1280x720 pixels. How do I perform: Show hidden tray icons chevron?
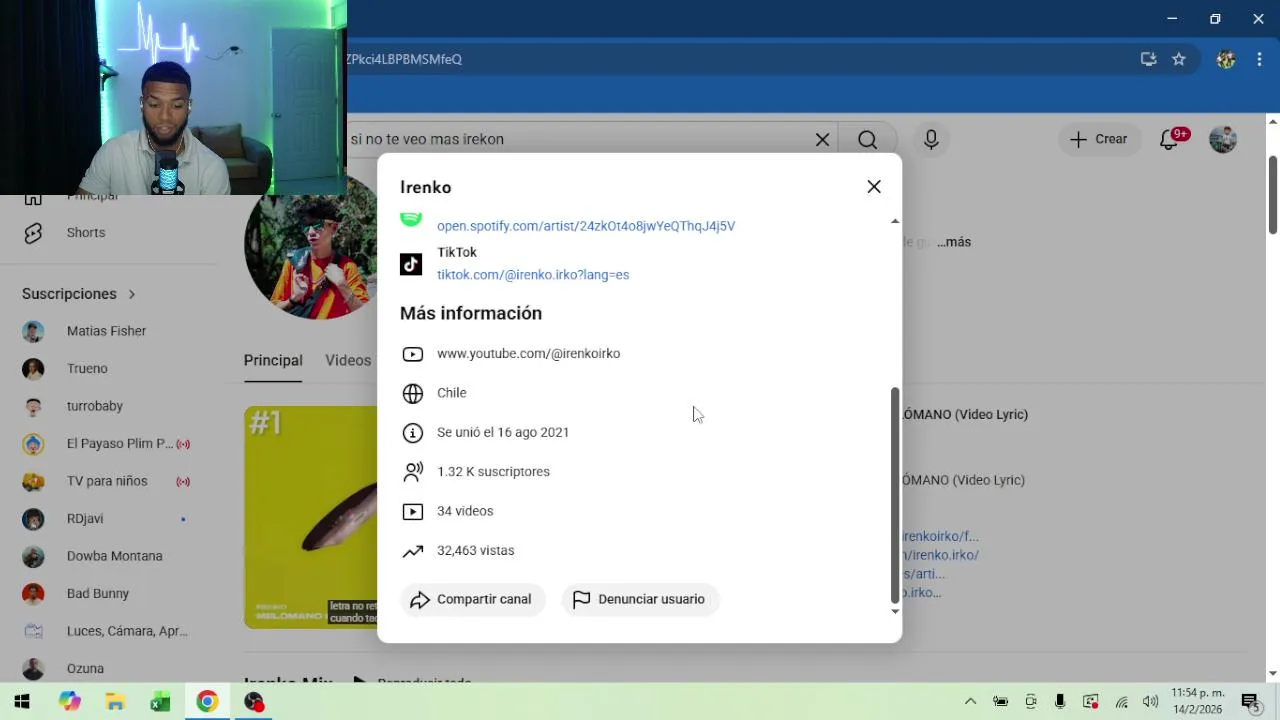[970, 702]
